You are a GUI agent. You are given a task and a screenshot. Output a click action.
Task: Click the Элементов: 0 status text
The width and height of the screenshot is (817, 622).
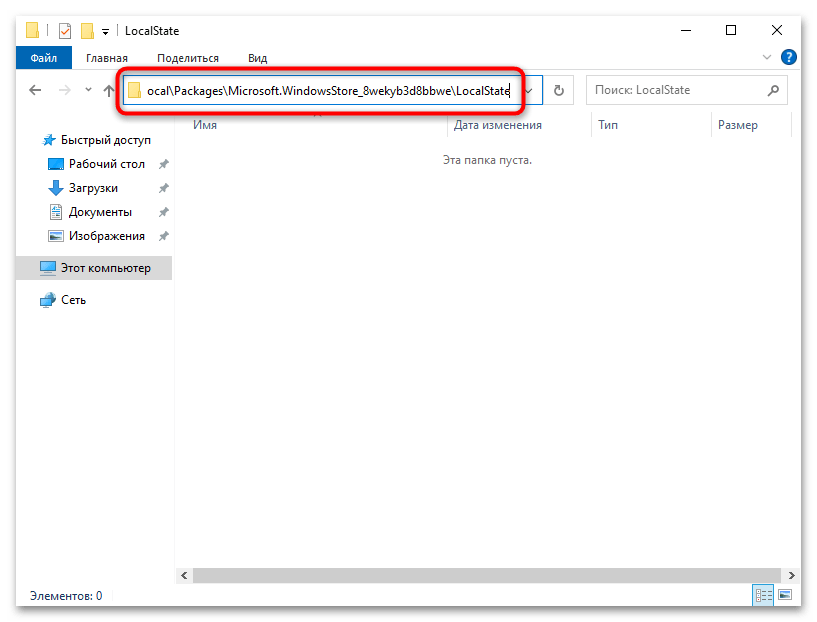point(66,595)
